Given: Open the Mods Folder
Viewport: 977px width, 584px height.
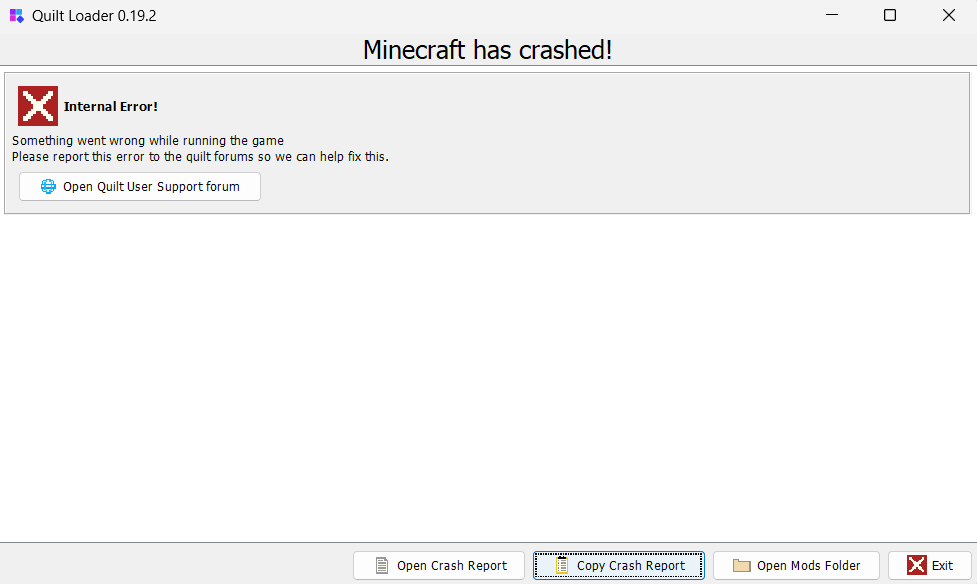Looking at the screenshot, I should tap(796, 565).
